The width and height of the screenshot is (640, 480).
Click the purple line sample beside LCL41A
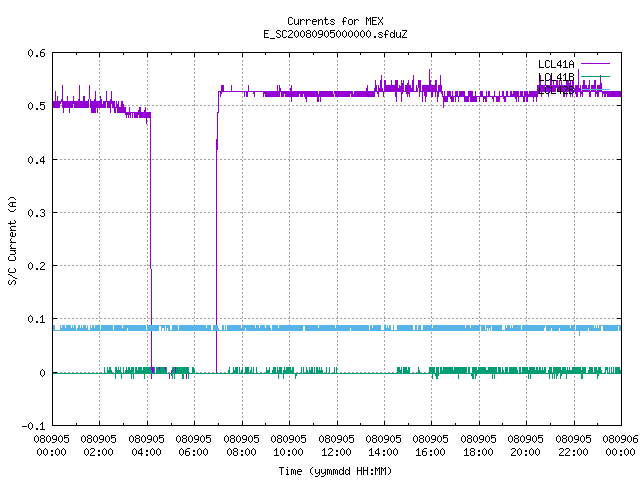coord(595,64)
